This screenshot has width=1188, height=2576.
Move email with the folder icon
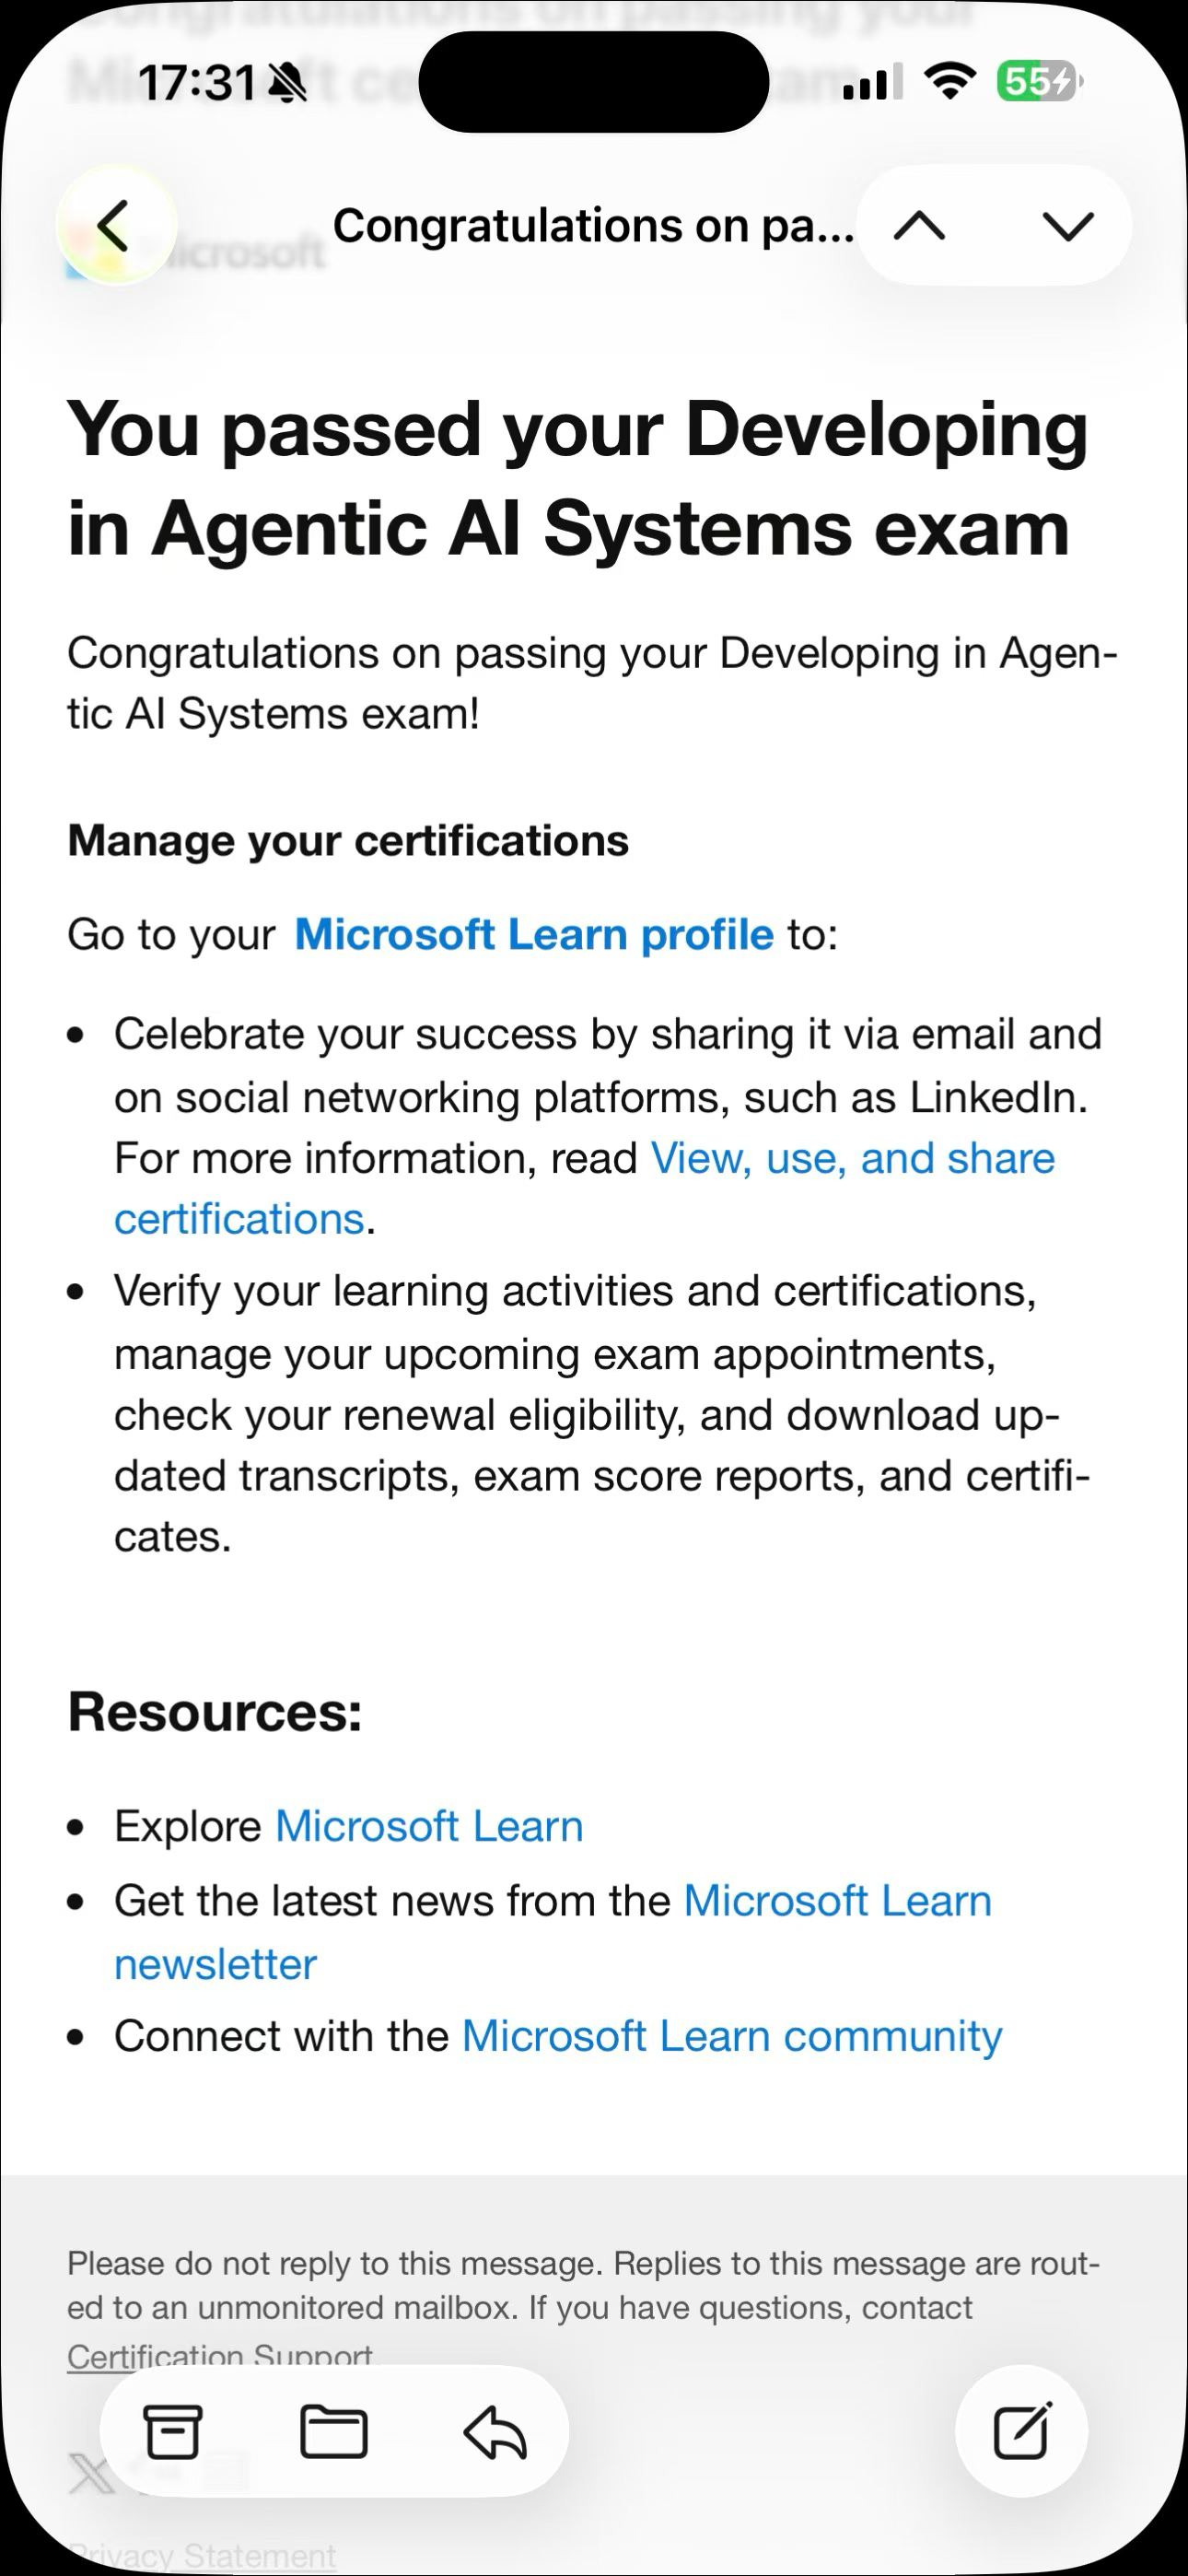pos(333,2432)
